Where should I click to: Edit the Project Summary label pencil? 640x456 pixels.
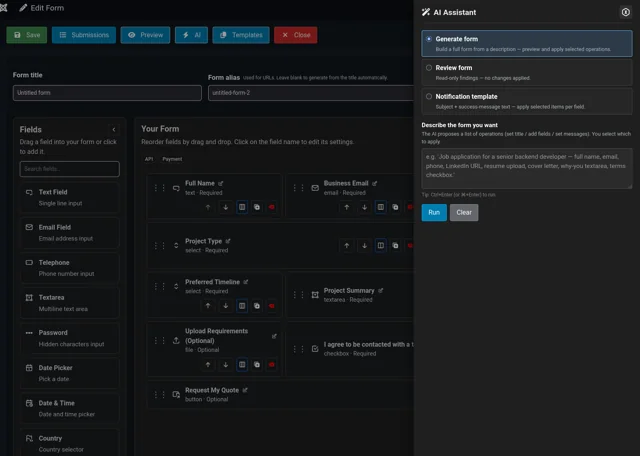coord(380,291)
